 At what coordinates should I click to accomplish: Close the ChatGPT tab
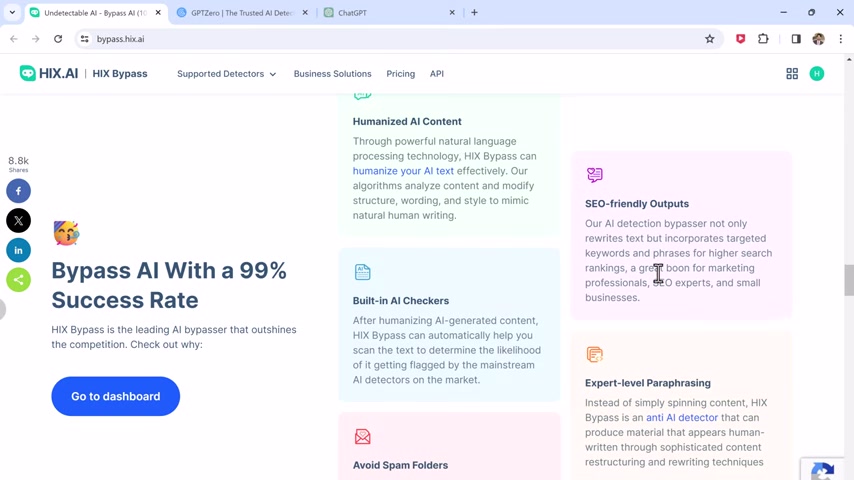point(452,13)
